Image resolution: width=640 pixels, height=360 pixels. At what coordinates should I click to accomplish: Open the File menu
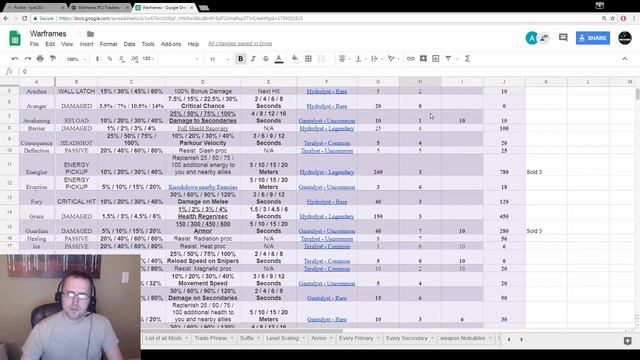(34, 44)
